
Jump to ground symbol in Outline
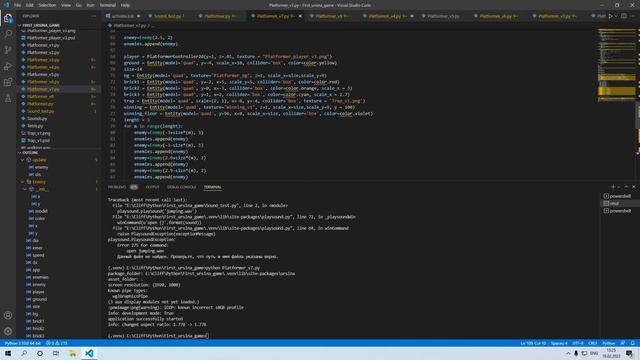[x=39, y=299]
